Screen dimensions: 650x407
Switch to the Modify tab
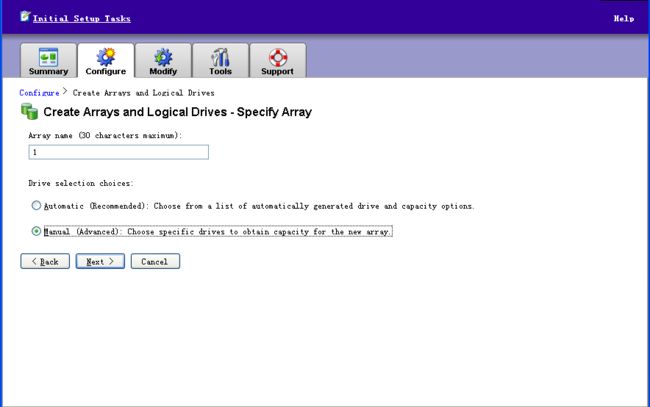click(163, 61)
